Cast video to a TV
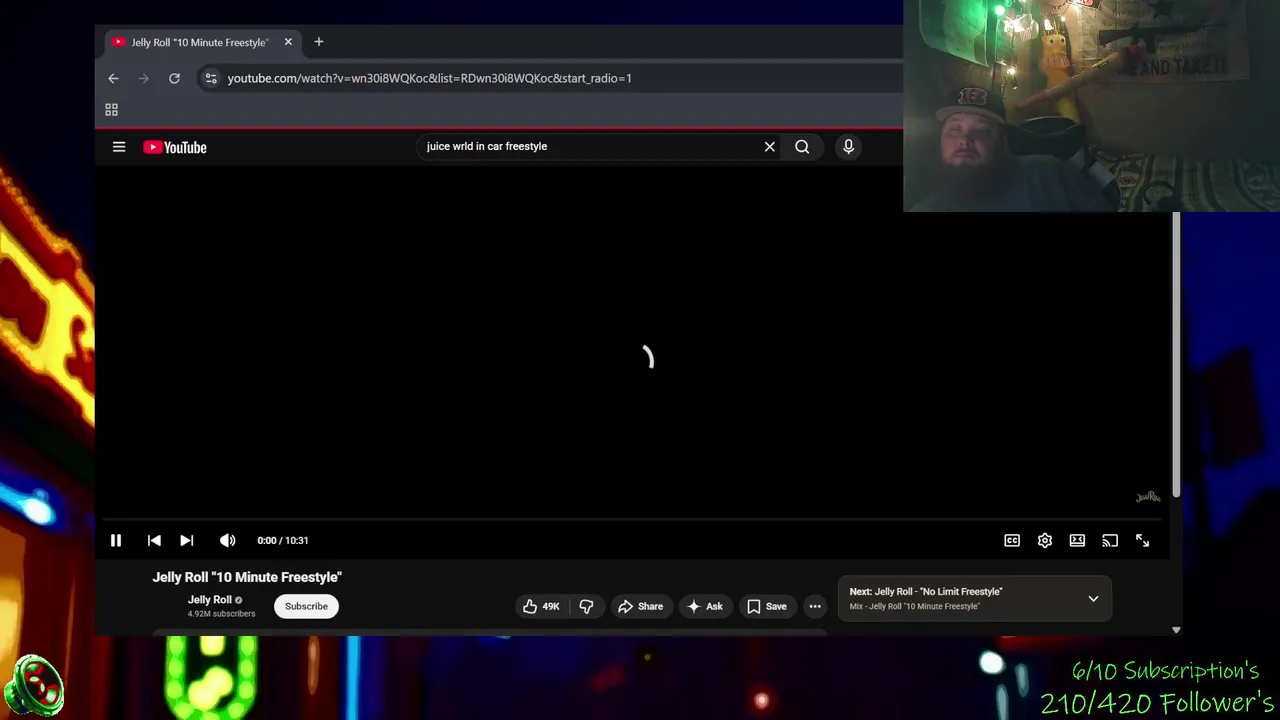The height and width of the screenshot is (720, 1280). coord(1110,540)
